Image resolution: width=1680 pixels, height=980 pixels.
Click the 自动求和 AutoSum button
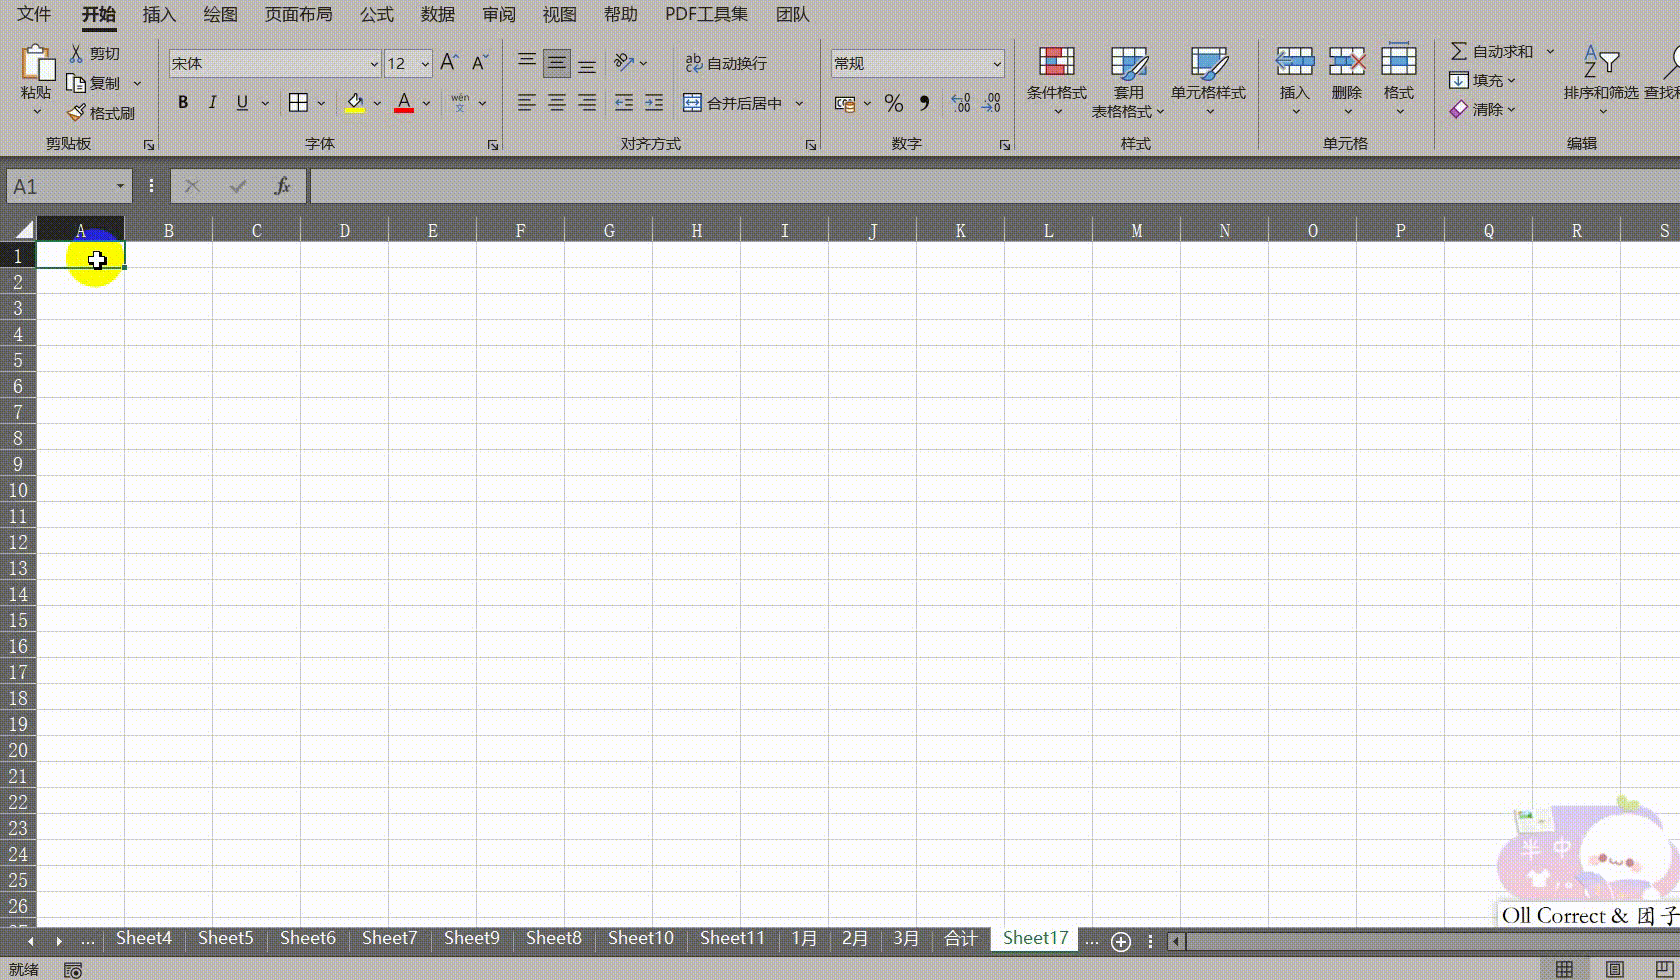pyautogui.click(x=1492, y=51)
